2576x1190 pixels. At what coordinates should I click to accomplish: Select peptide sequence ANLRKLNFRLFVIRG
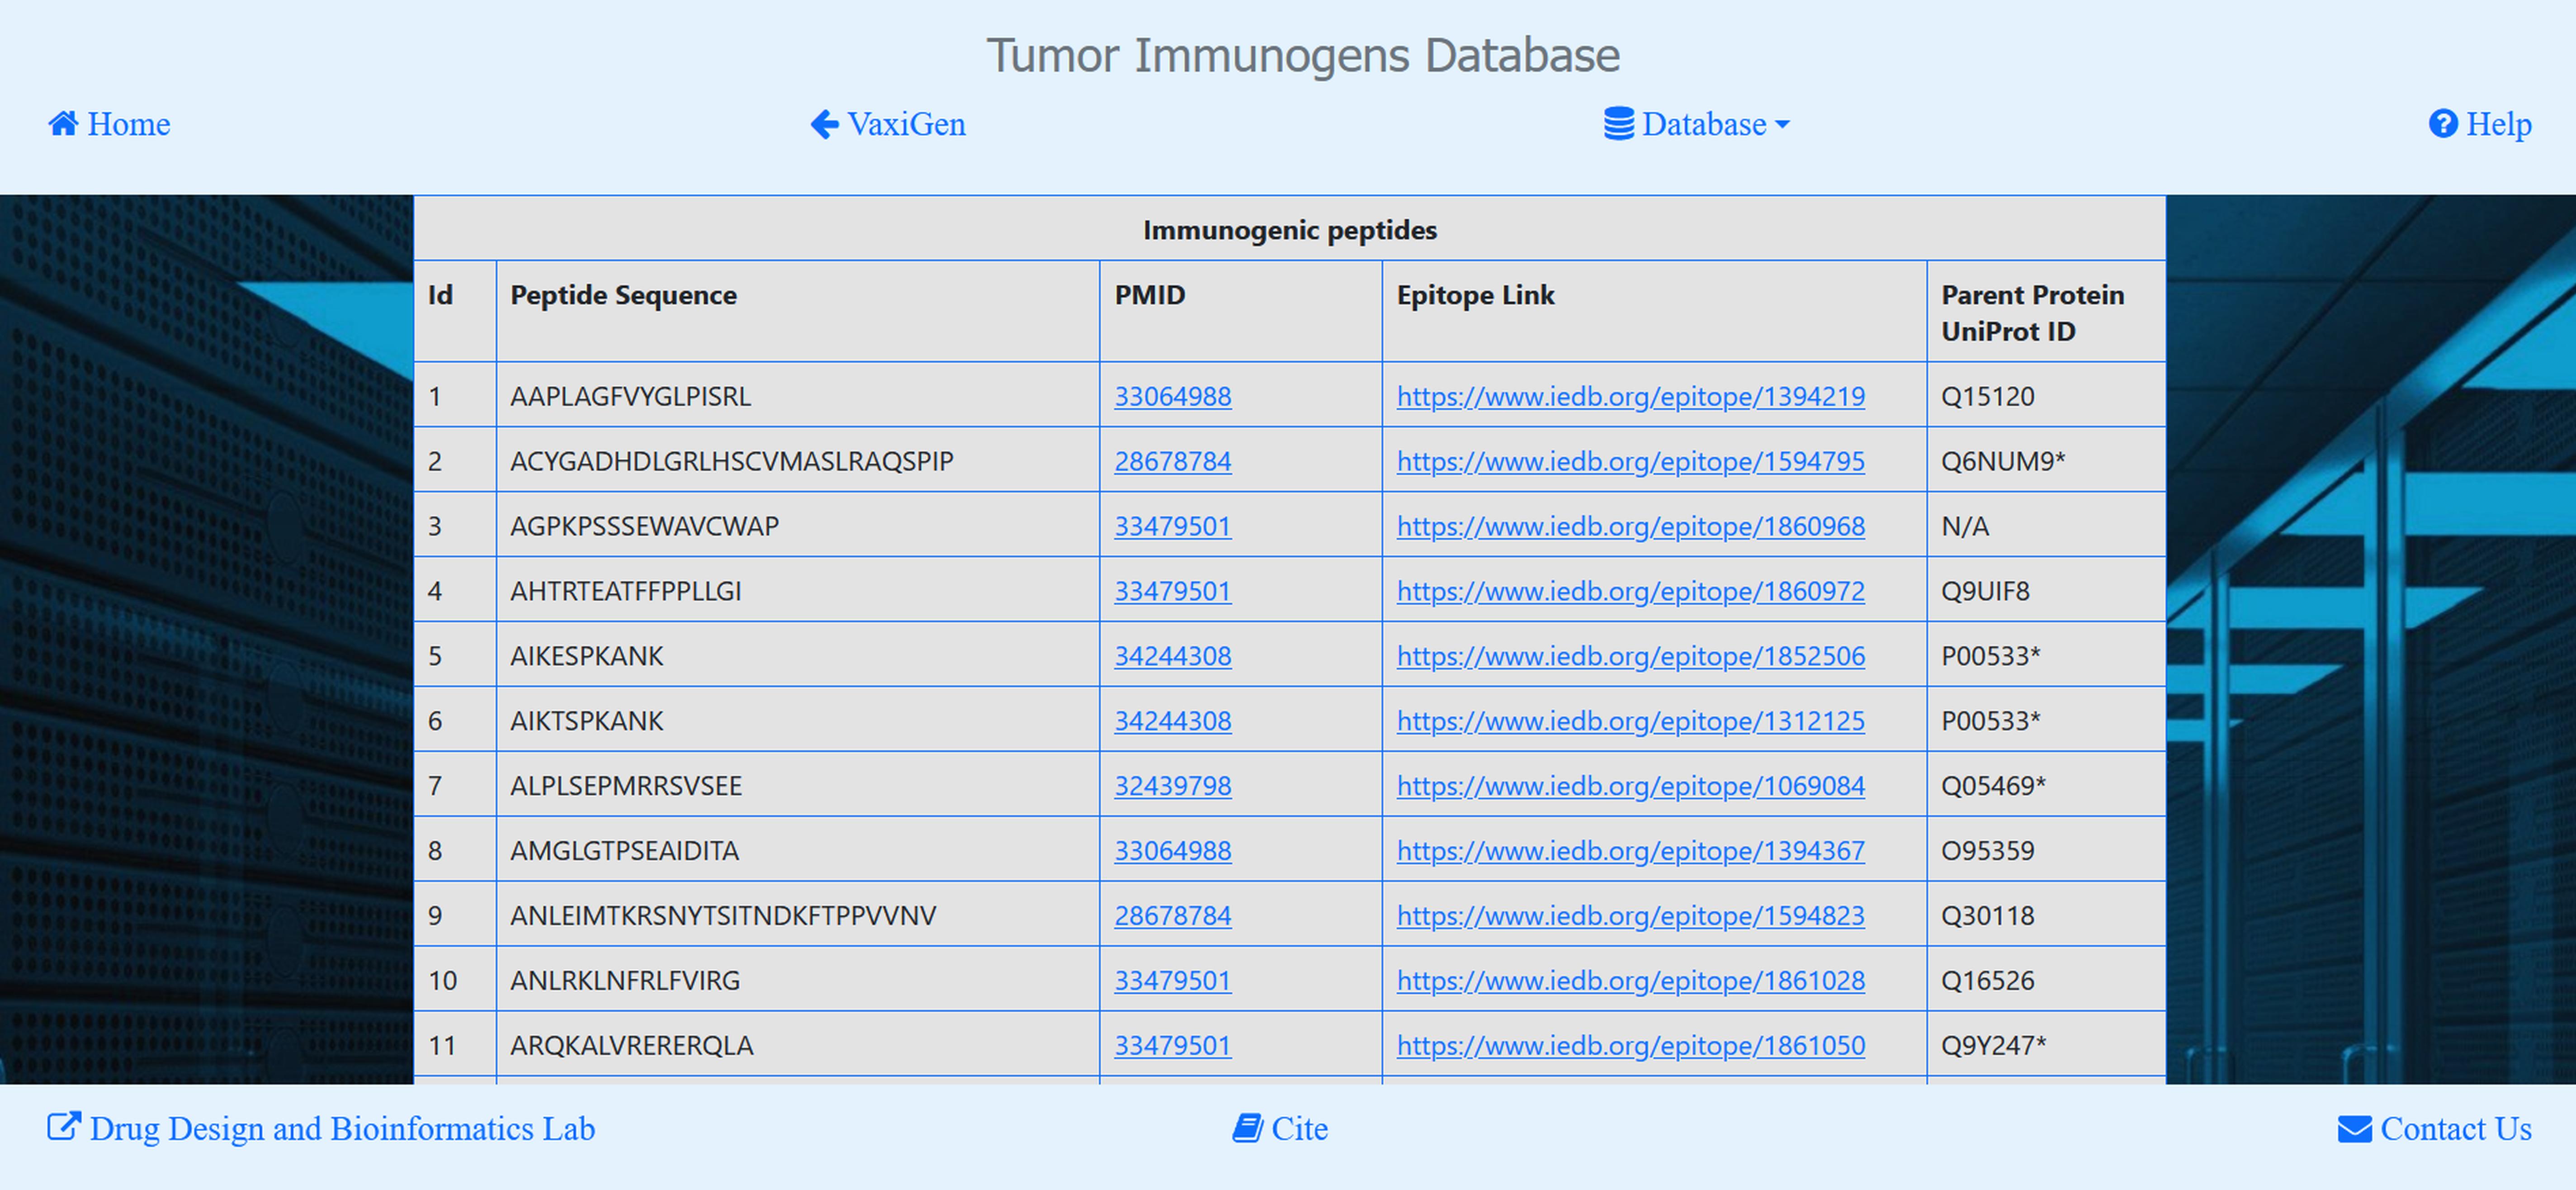tap(625, 981)
